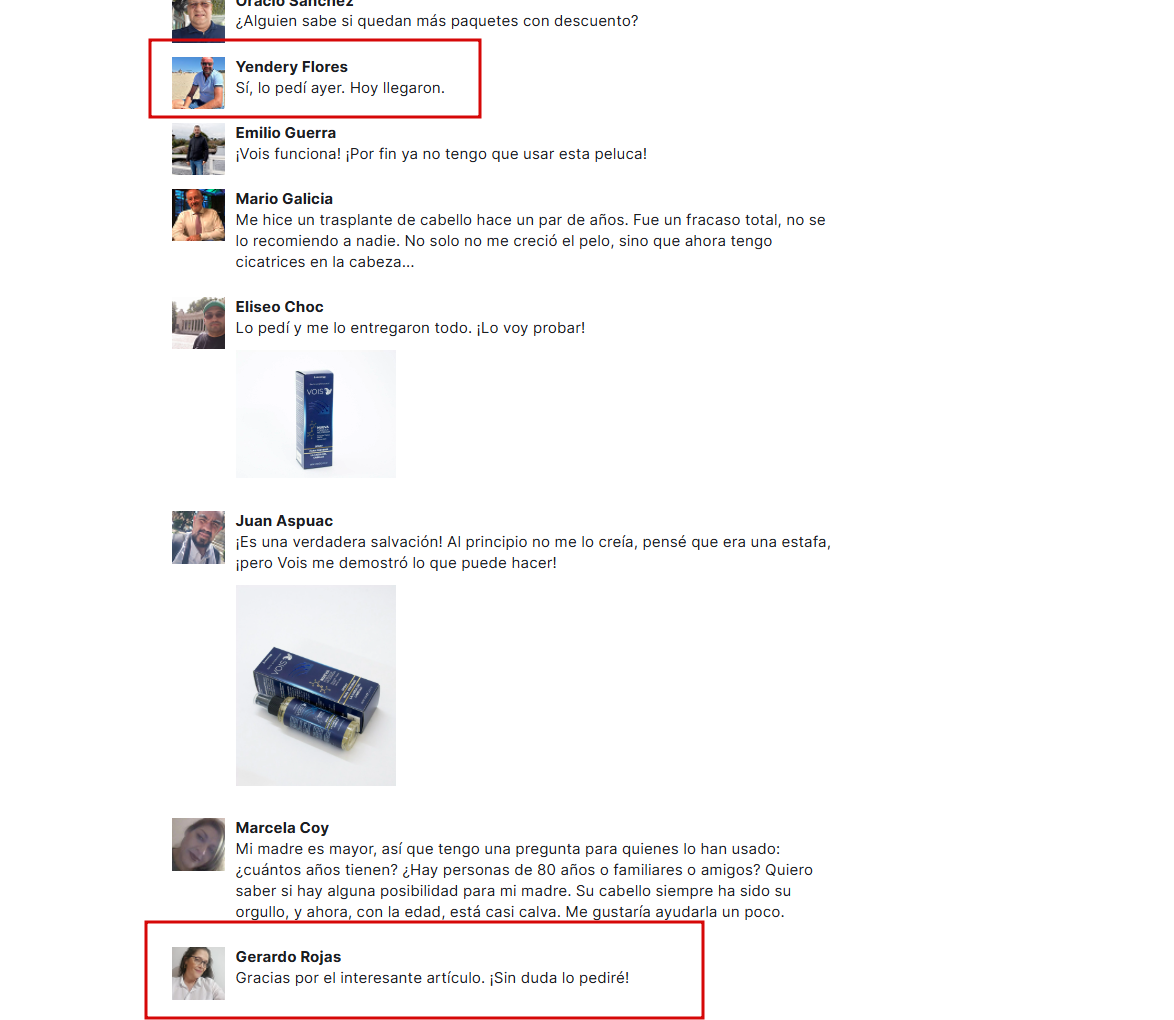Click Gerardo Rojas profile avatar

(198, 973)
